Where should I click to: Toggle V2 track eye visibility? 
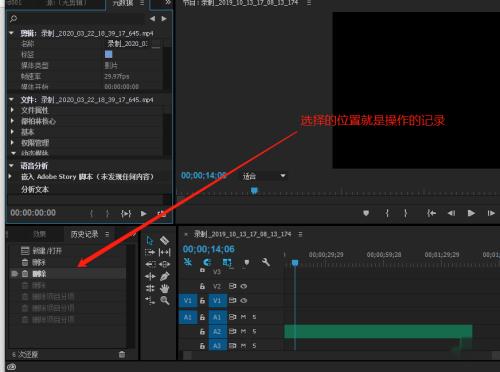point(244,286)
